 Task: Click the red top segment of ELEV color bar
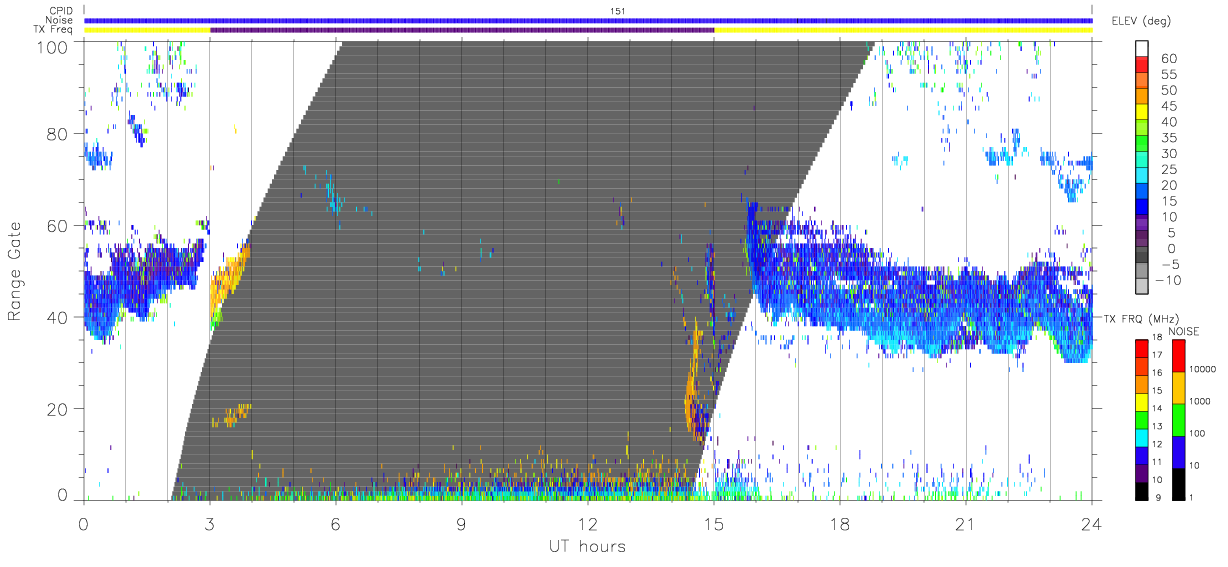tap(1141, 66)
